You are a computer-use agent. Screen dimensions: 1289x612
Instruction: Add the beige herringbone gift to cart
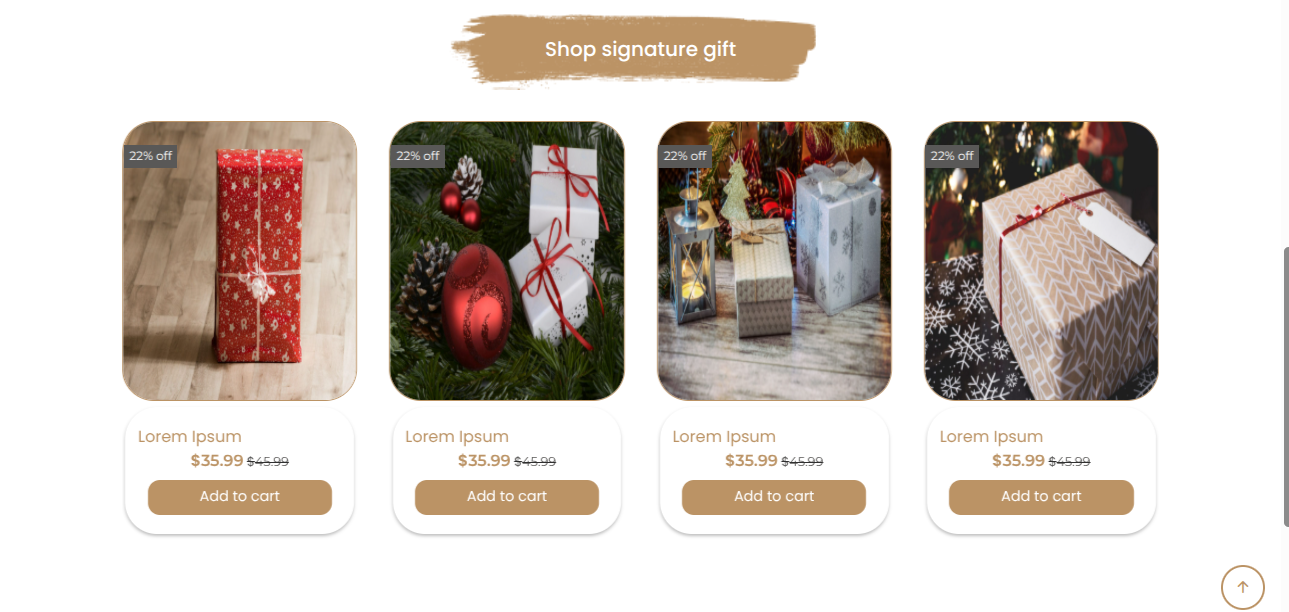tap(1041, 497)
